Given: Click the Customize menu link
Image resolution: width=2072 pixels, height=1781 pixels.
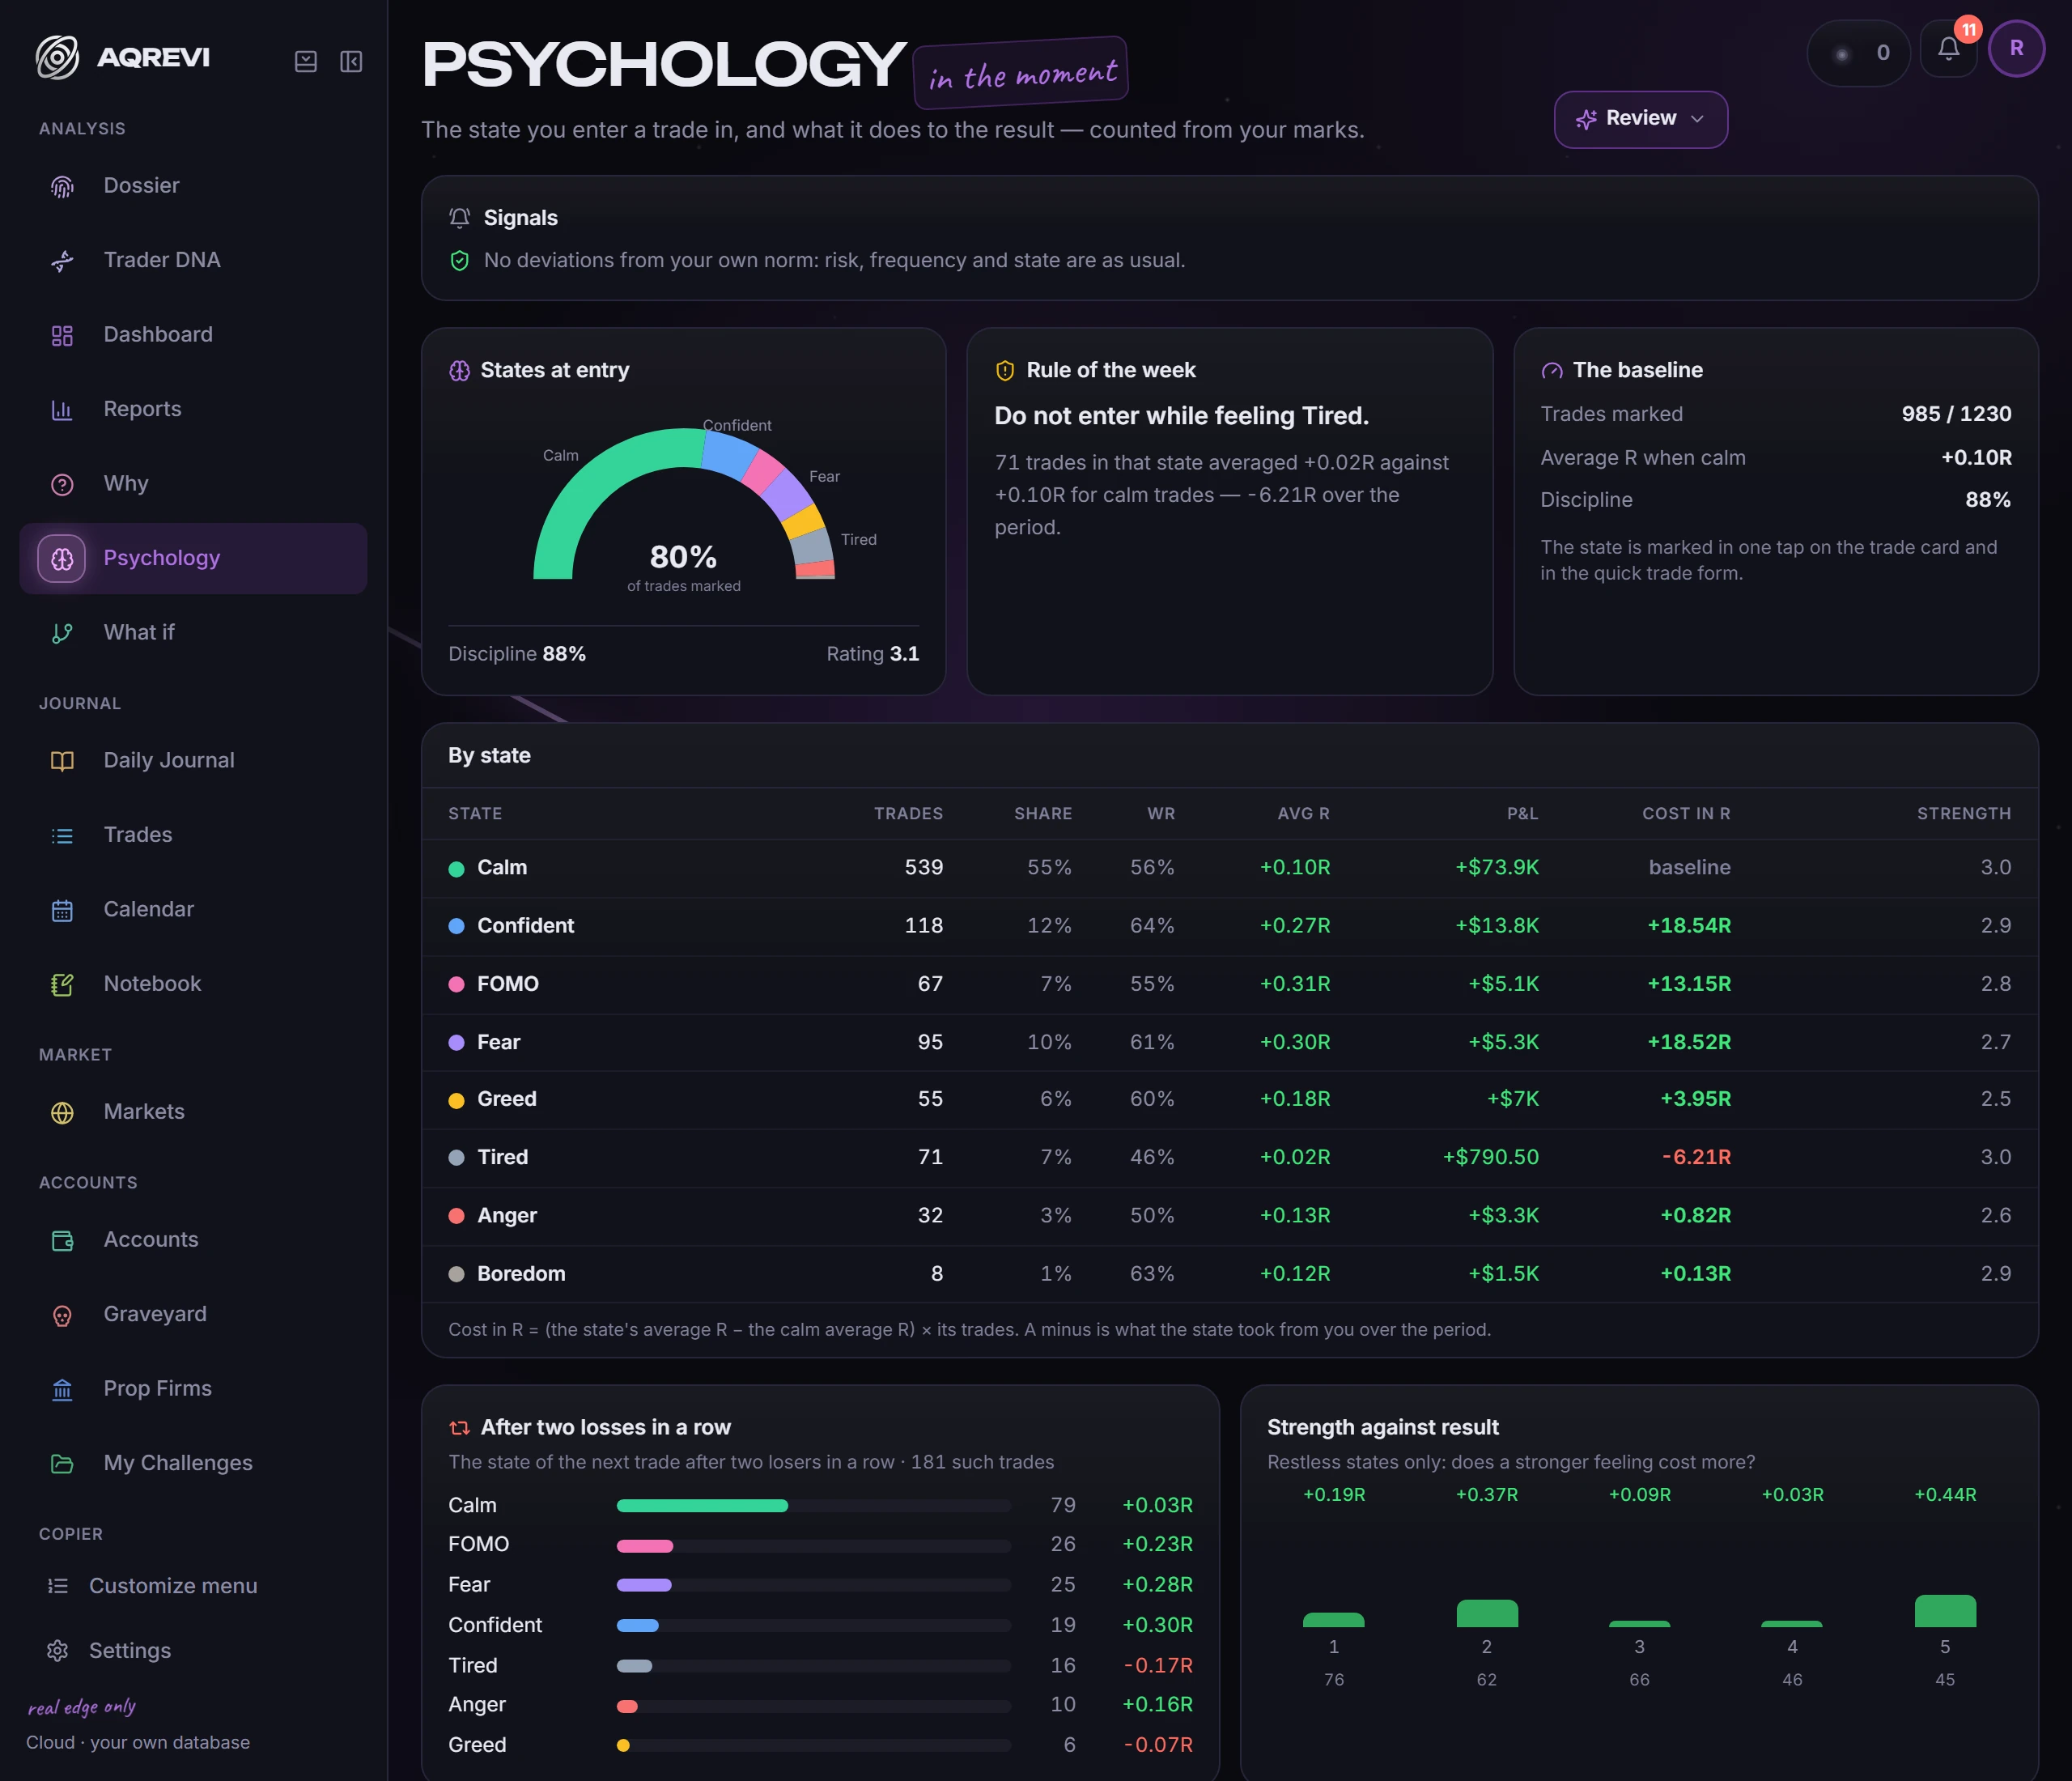Looking at the screenshot, I should 172,1586.
